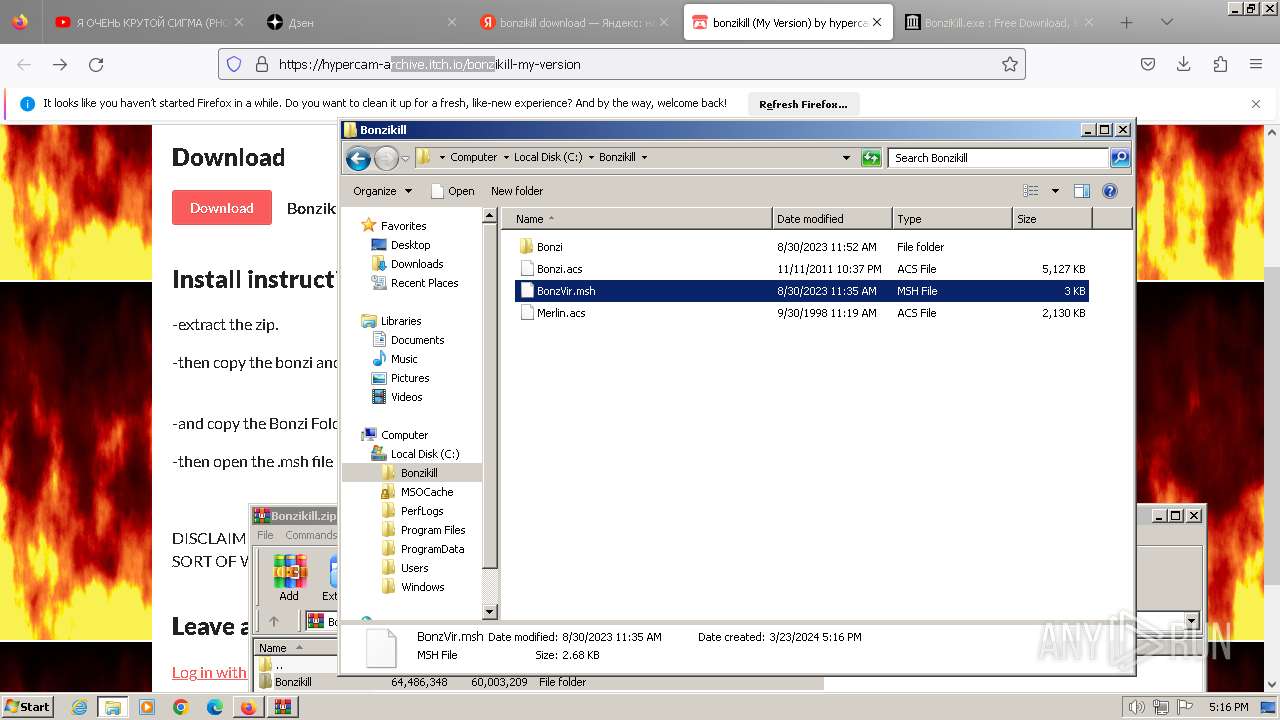Image resolution: width=1280 pixels, height=720 pixels.
Task: Open Bonzikill folder in WinRAR list
Action: (x=292, y=682)
